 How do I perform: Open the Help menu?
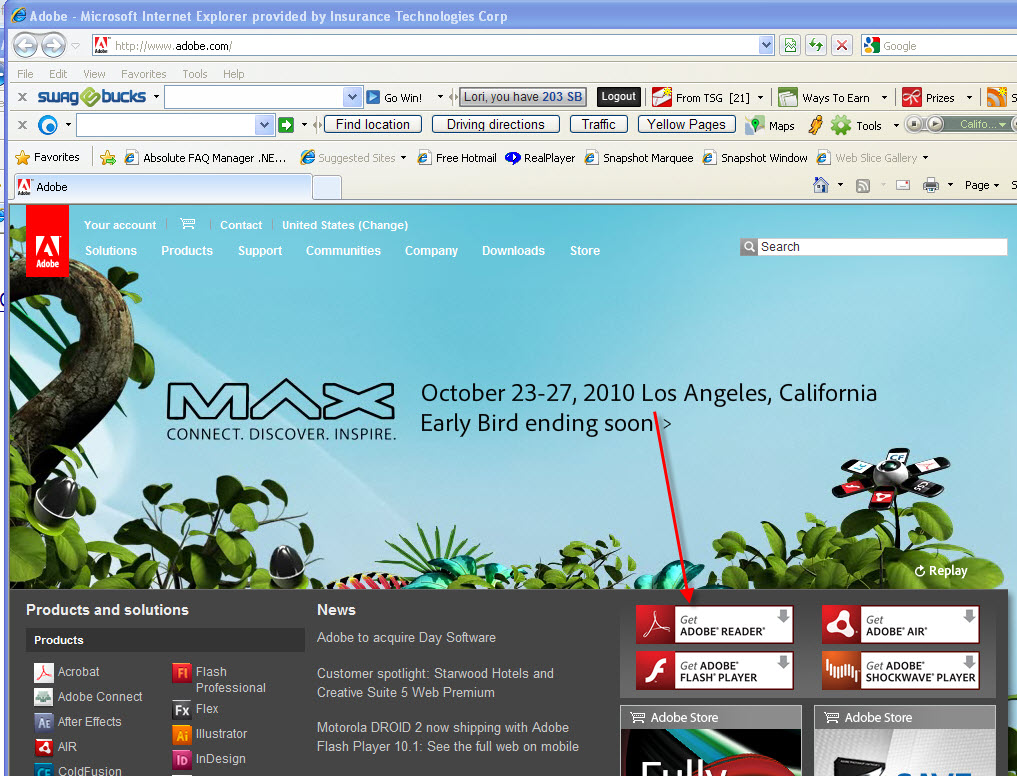coord(233,74)
